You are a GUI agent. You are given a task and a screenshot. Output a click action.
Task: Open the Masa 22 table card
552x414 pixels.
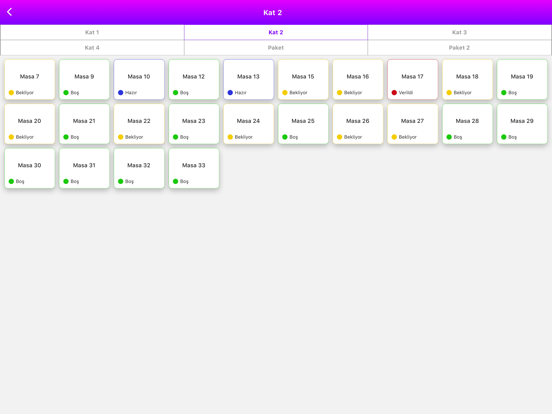point(139,124)
